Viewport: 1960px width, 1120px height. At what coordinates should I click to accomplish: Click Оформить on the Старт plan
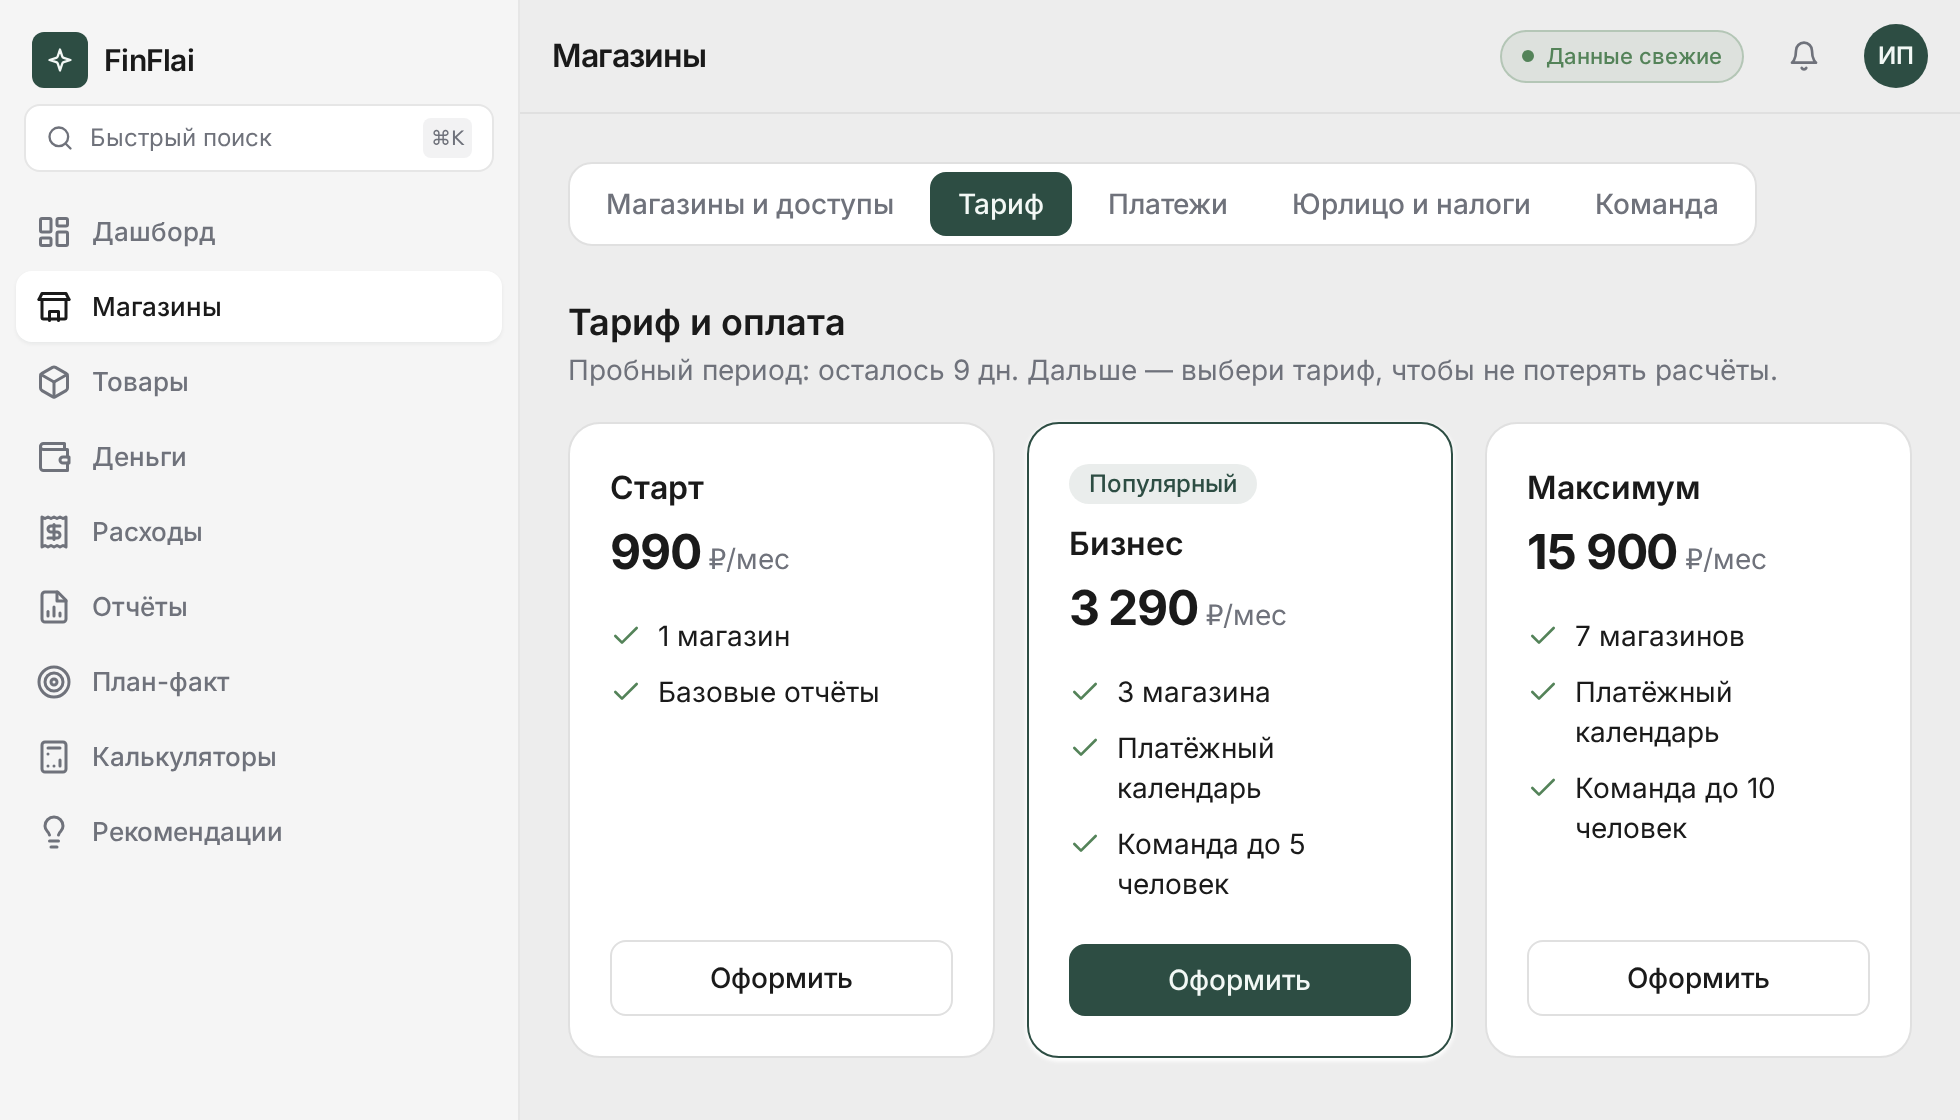(781, 978)
